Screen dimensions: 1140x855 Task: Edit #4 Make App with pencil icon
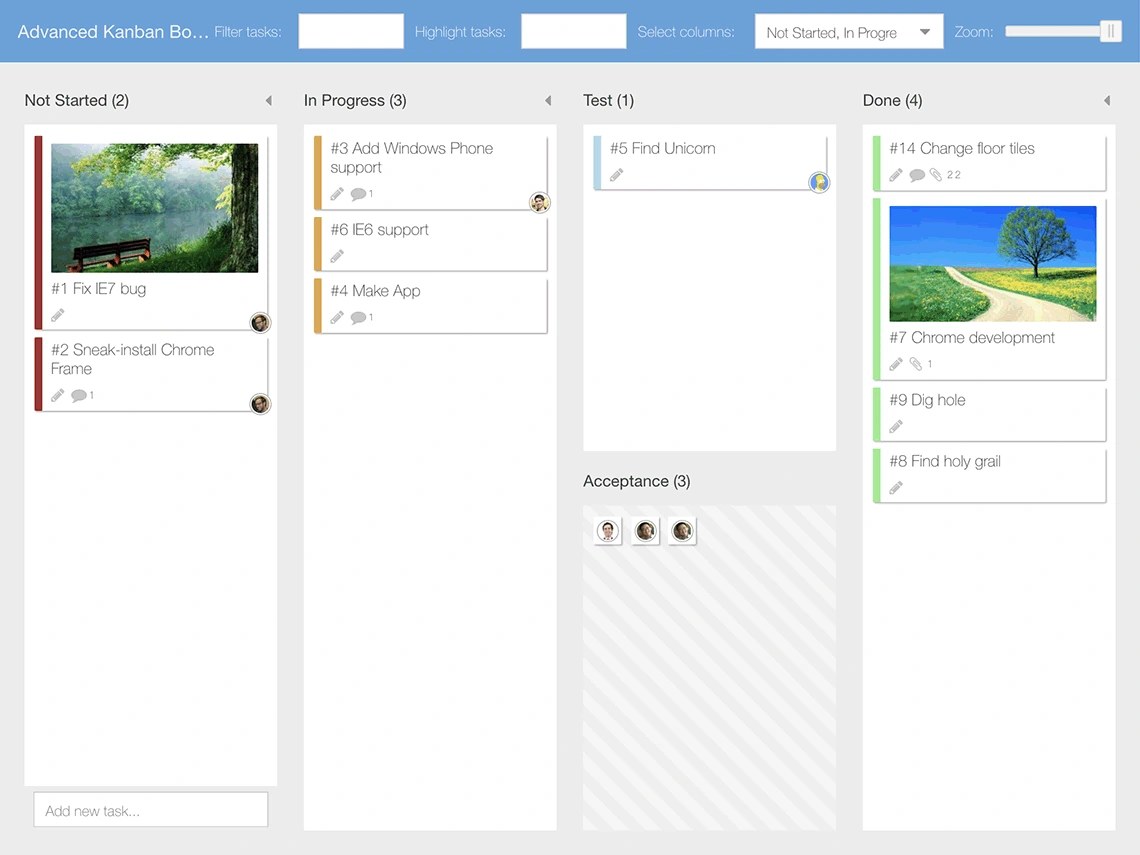[x=337, y=318]
